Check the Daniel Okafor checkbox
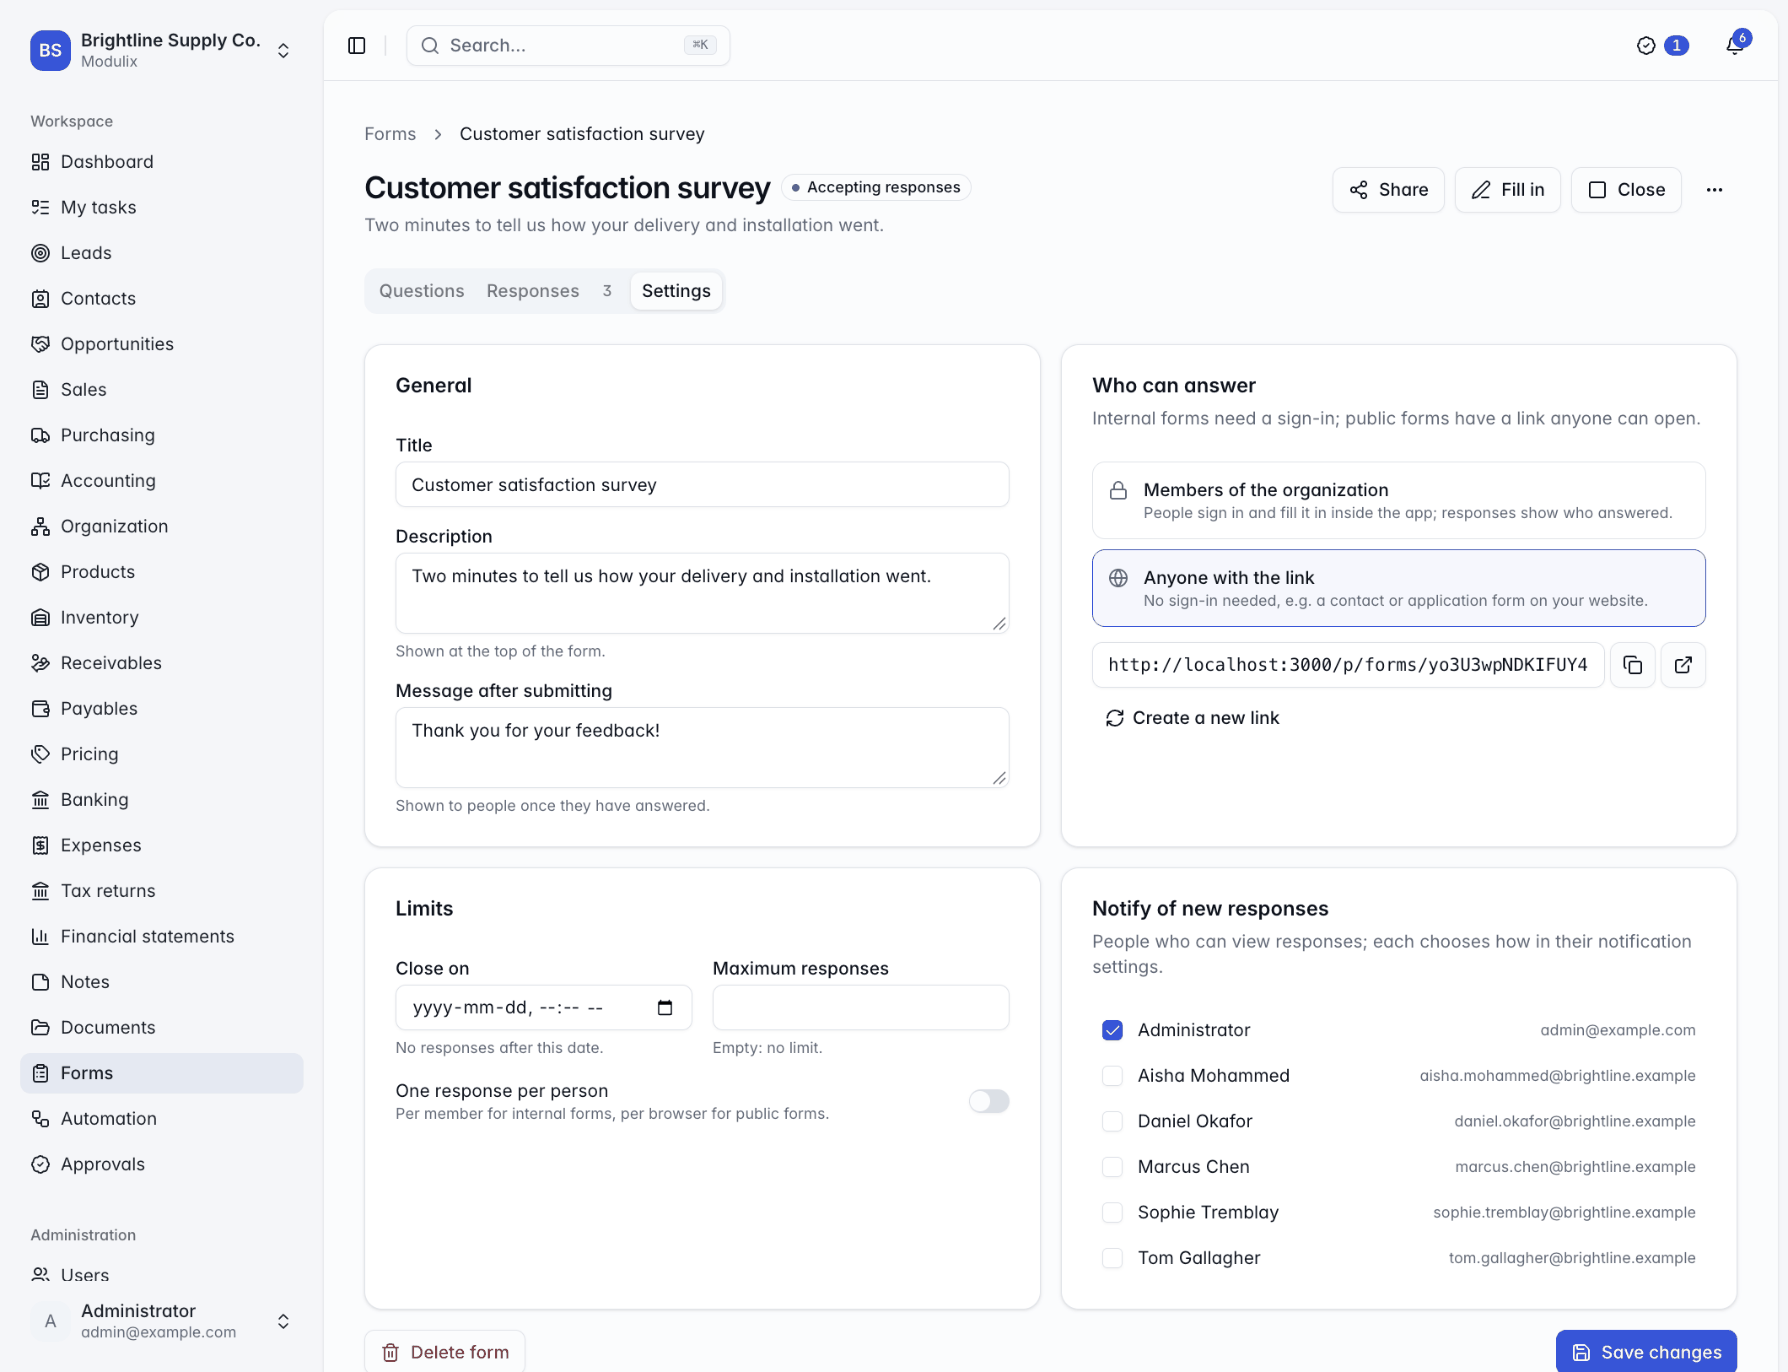Image resolution: width=1788 pixels, height=1372 pixels. click(1112, 1121)
